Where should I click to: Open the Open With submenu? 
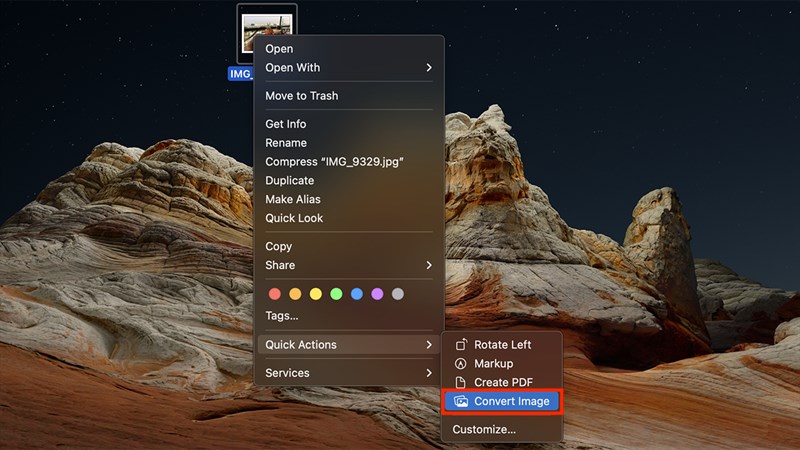point(348,68)
